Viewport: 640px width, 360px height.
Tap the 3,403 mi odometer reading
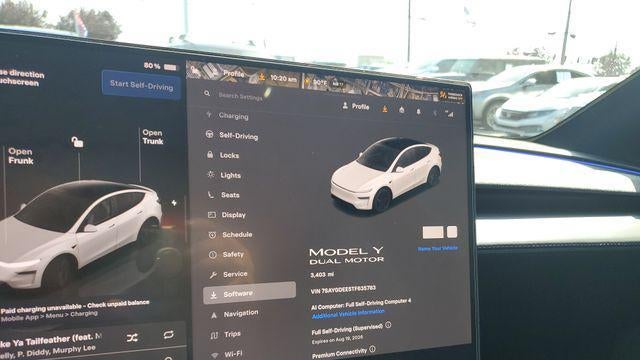tap(322, 275)
